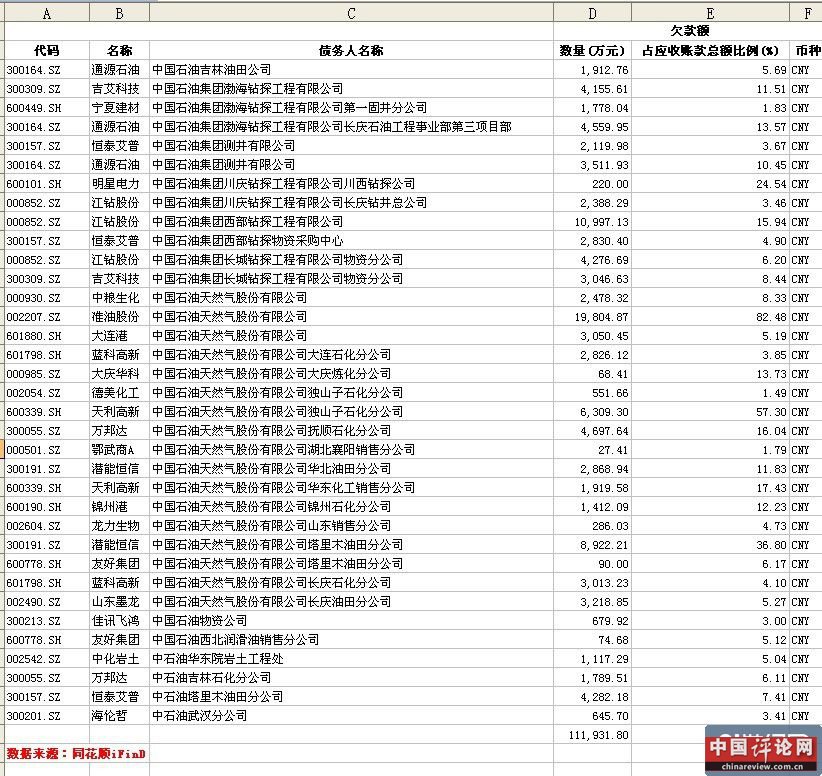Select column A header
The image size is (822, 776).
(x=47, y=13)
